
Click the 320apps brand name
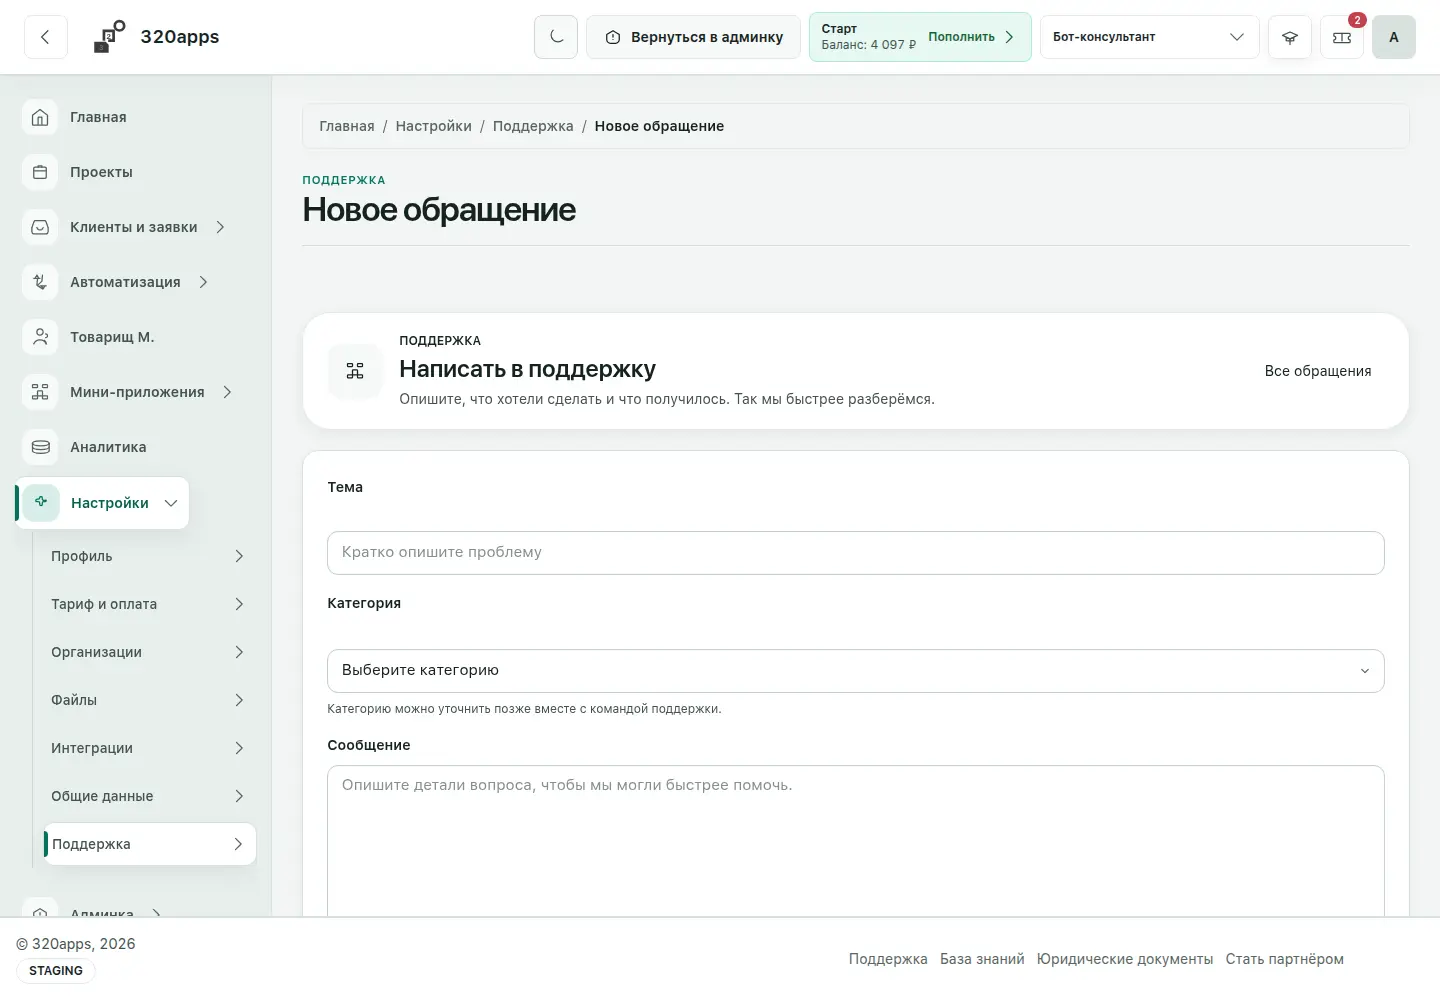click(180, 37)
